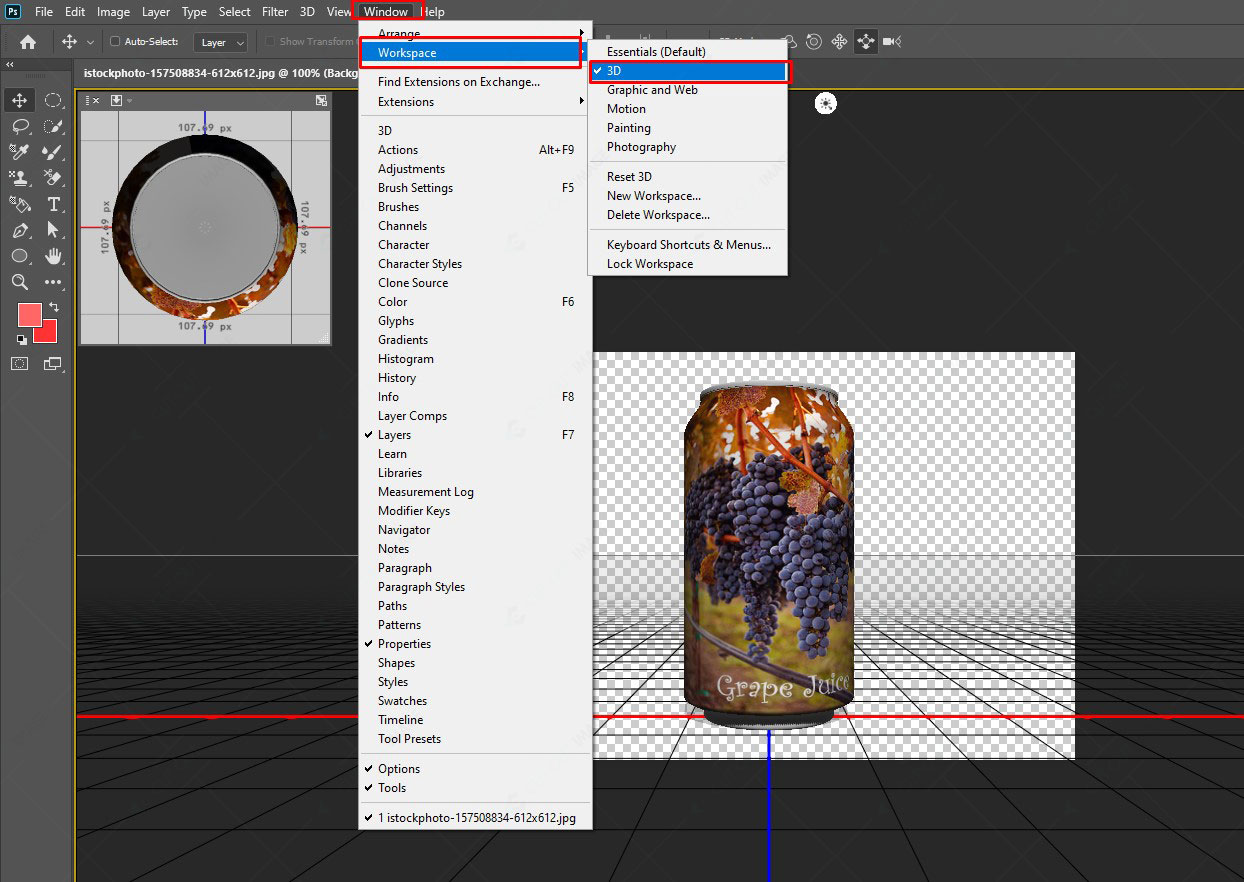The height and width of the screenshot is (882, 1244).
Task: Open the Auto-Select Layer dropdown
Action: click(x=221, y=42)
